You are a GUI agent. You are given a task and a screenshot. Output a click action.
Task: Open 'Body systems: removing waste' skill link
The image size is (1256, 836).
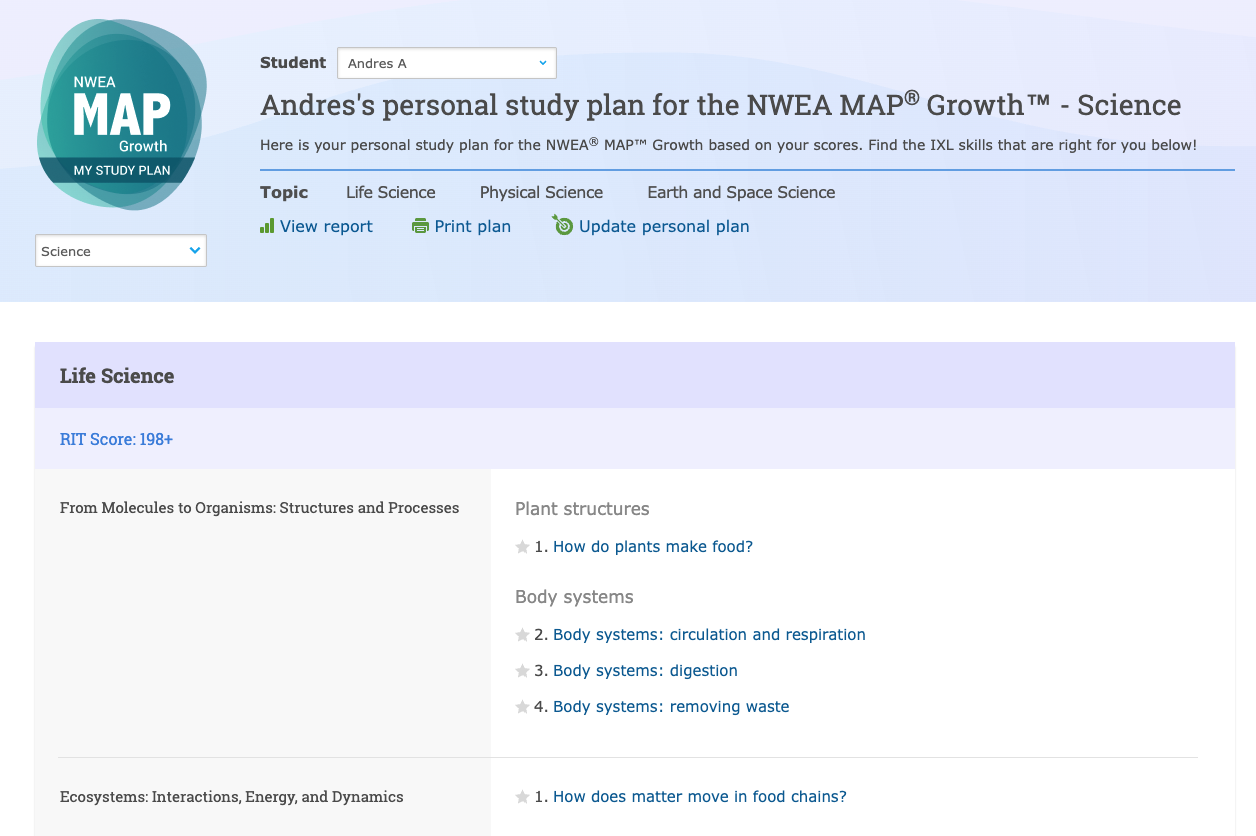671,707
